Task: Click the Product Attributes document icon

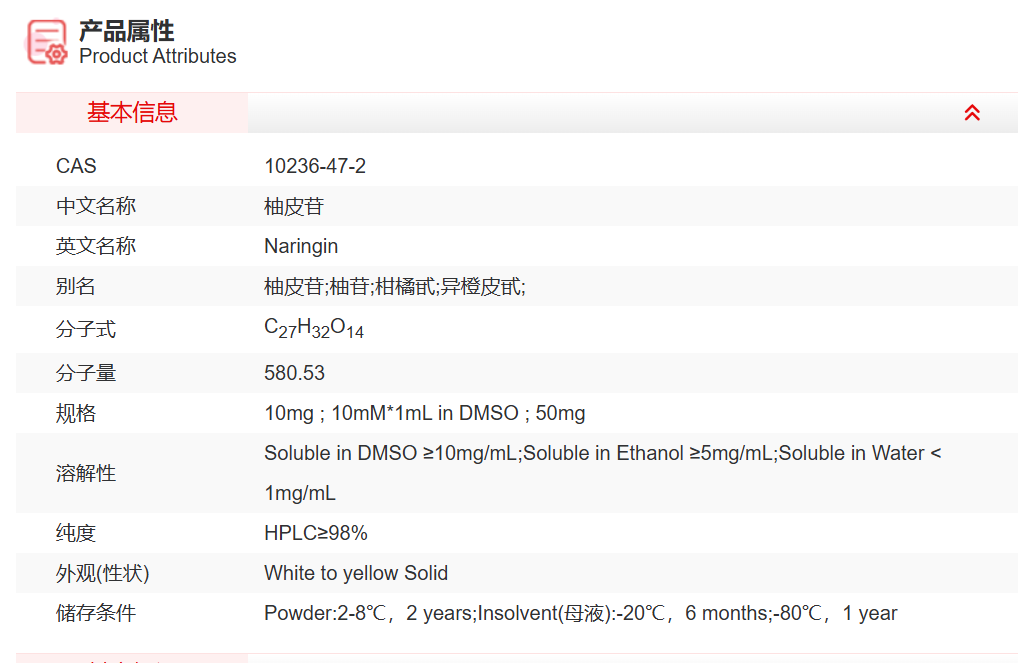Action: click(47, 42)
